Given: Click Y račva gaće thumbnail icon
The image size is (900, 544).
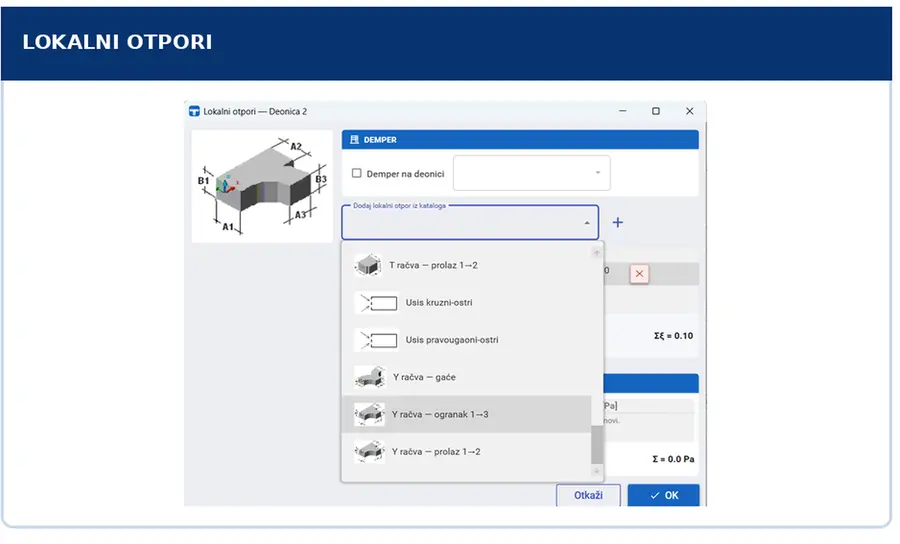Looking at the screenshot, I should (370, 377).
